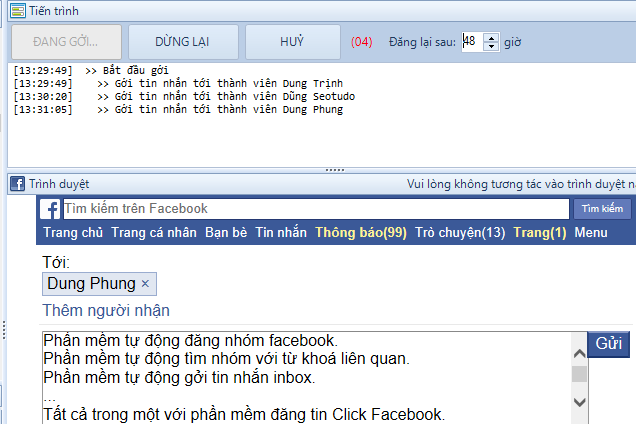636x424 pixels.
Task: Select log line for Dung Phung at 13:31:05
Action: [178, 109]
